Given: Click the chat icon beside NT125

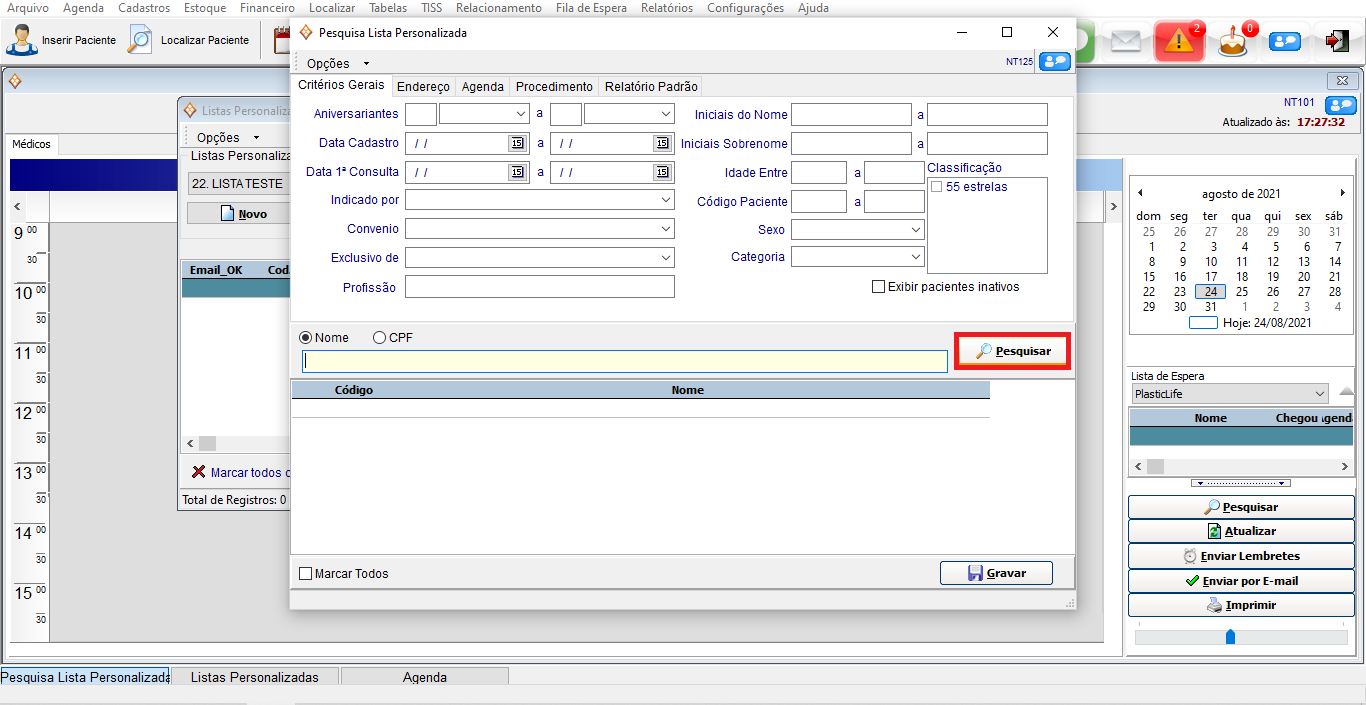Looking at the screenshot, I should pos(1054,61).
